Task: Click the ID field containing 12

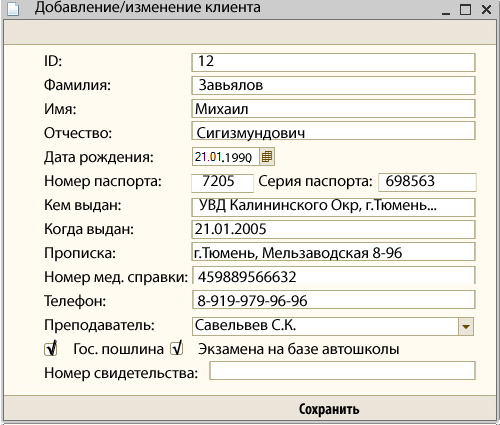Action: pyautogui.click(x=333, y=62)
